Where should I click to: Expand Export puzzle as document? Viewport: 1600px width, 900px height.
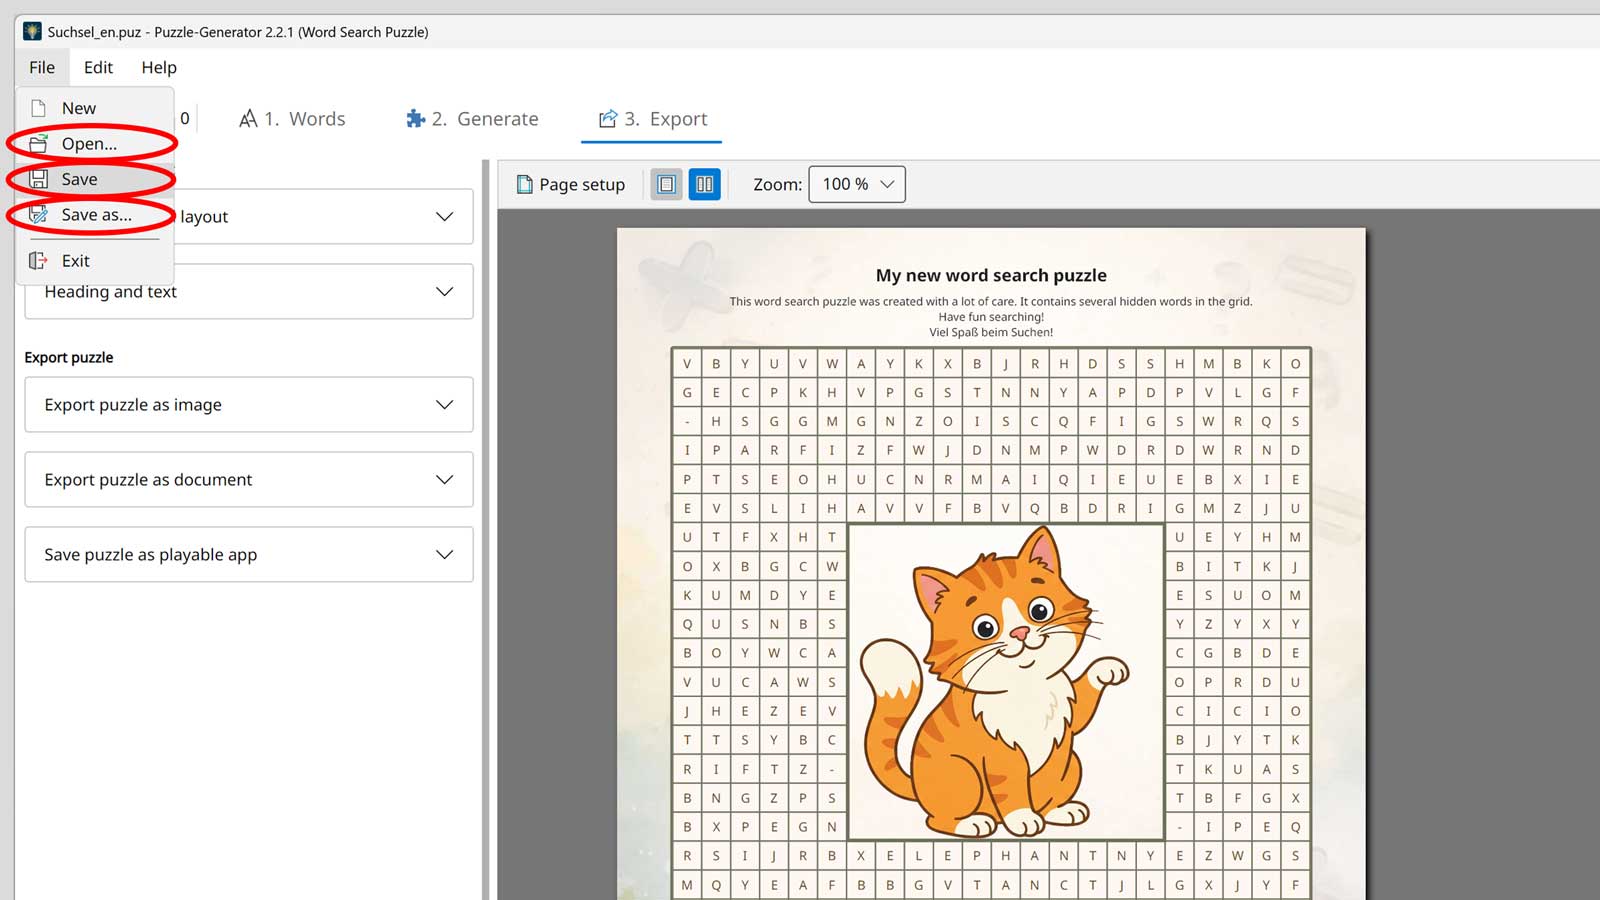pyautogui.click(x=249, y=480)
